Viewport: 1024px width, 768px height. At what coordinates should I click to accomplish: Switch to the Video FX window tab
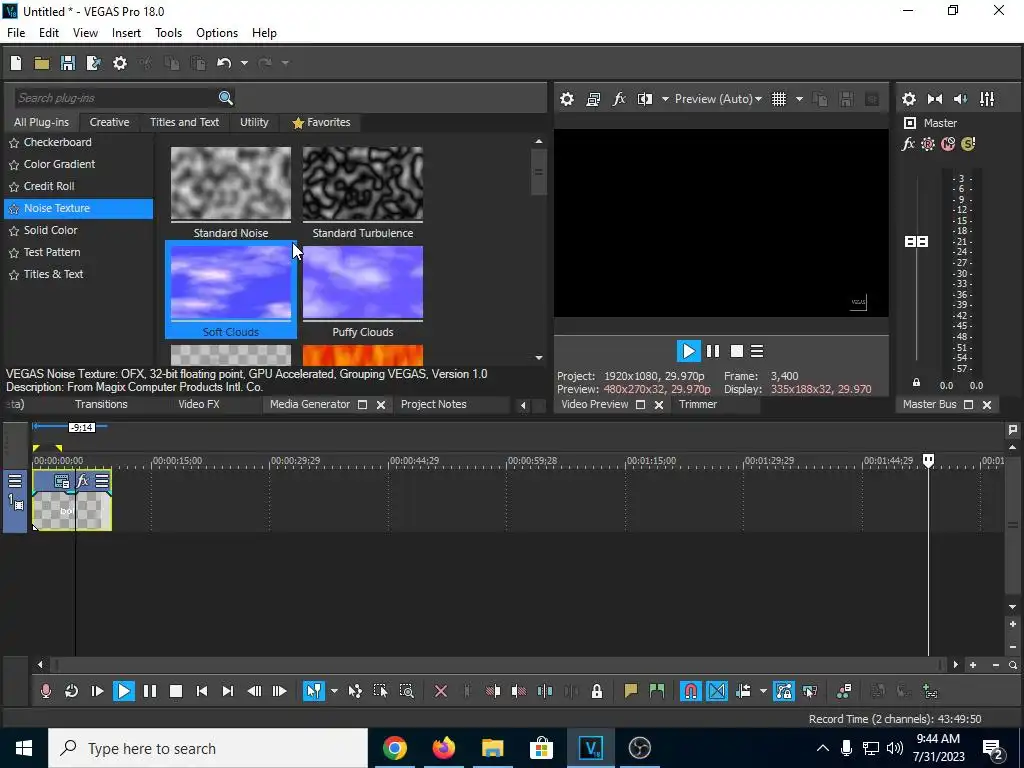pyautogui.click(x=199, y=404)
